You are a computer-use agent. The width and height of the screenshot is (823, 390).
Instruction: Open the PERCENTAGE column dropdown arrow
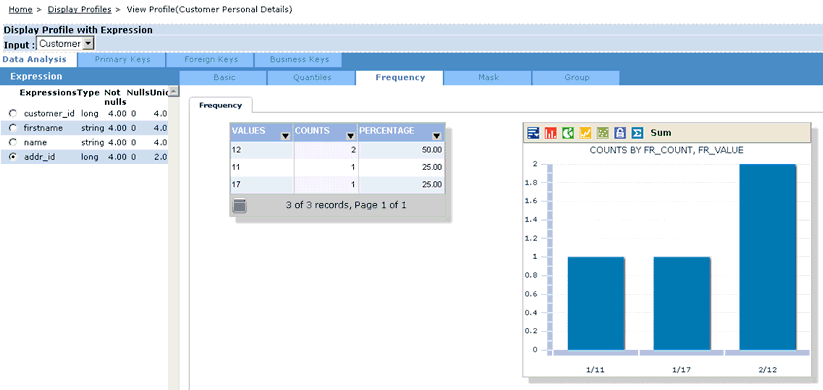coord(437,136)
